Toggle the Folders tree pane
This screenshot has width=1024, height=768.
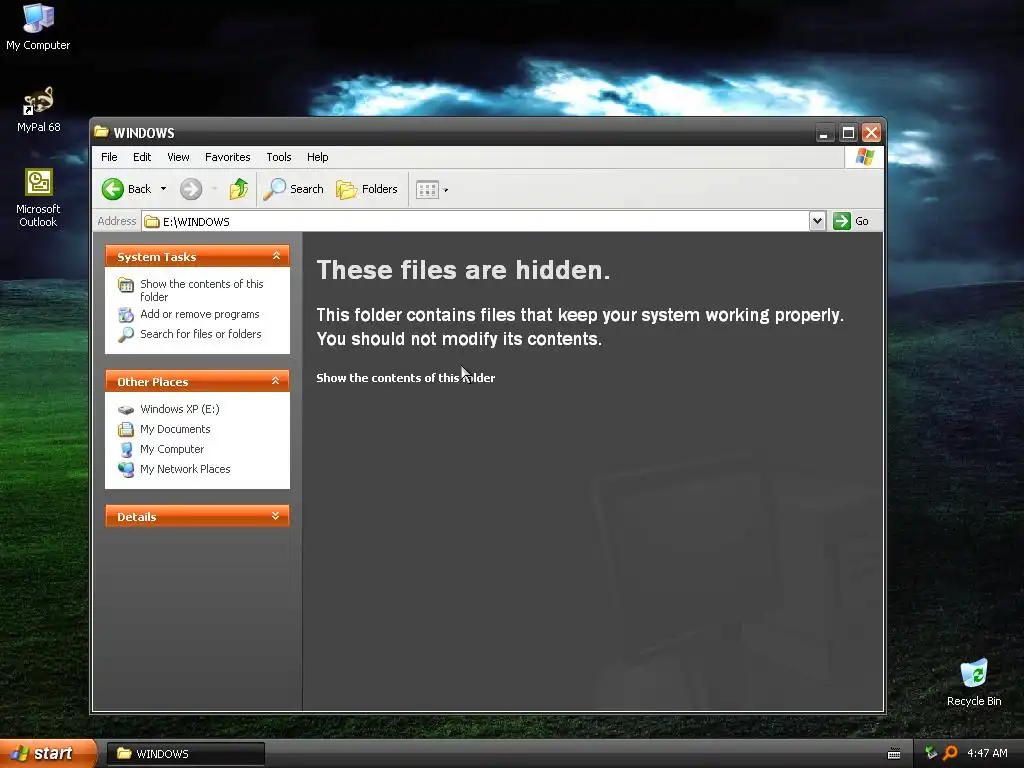[x=366, y=189]
